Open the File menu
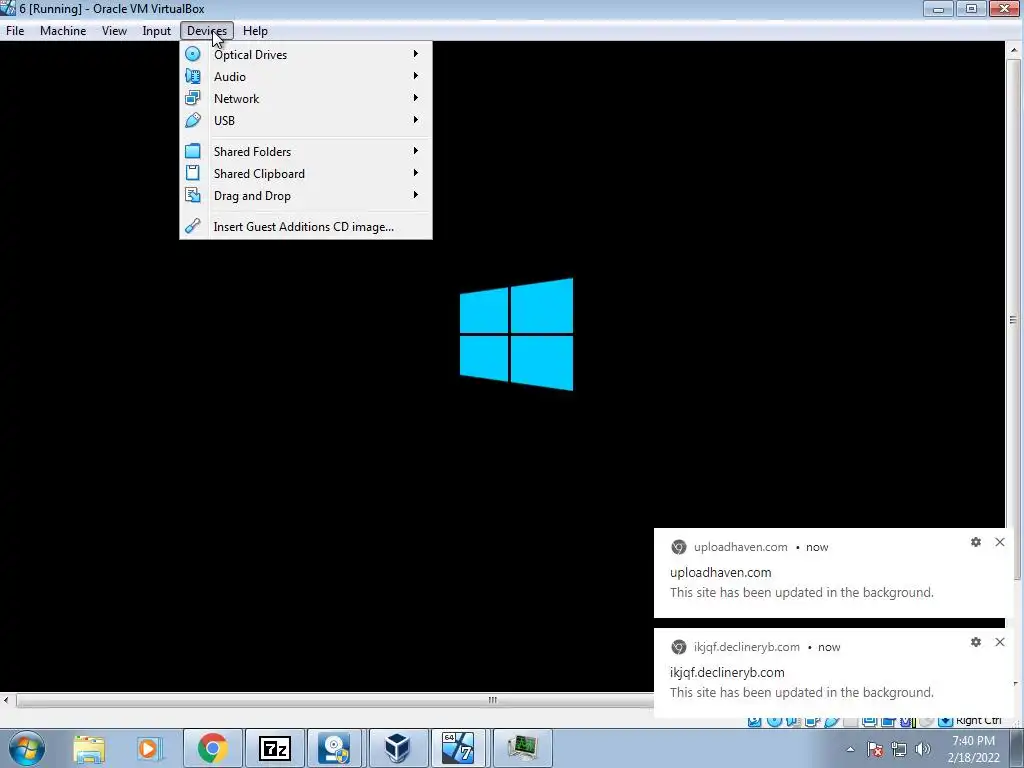 click(15, 31)
